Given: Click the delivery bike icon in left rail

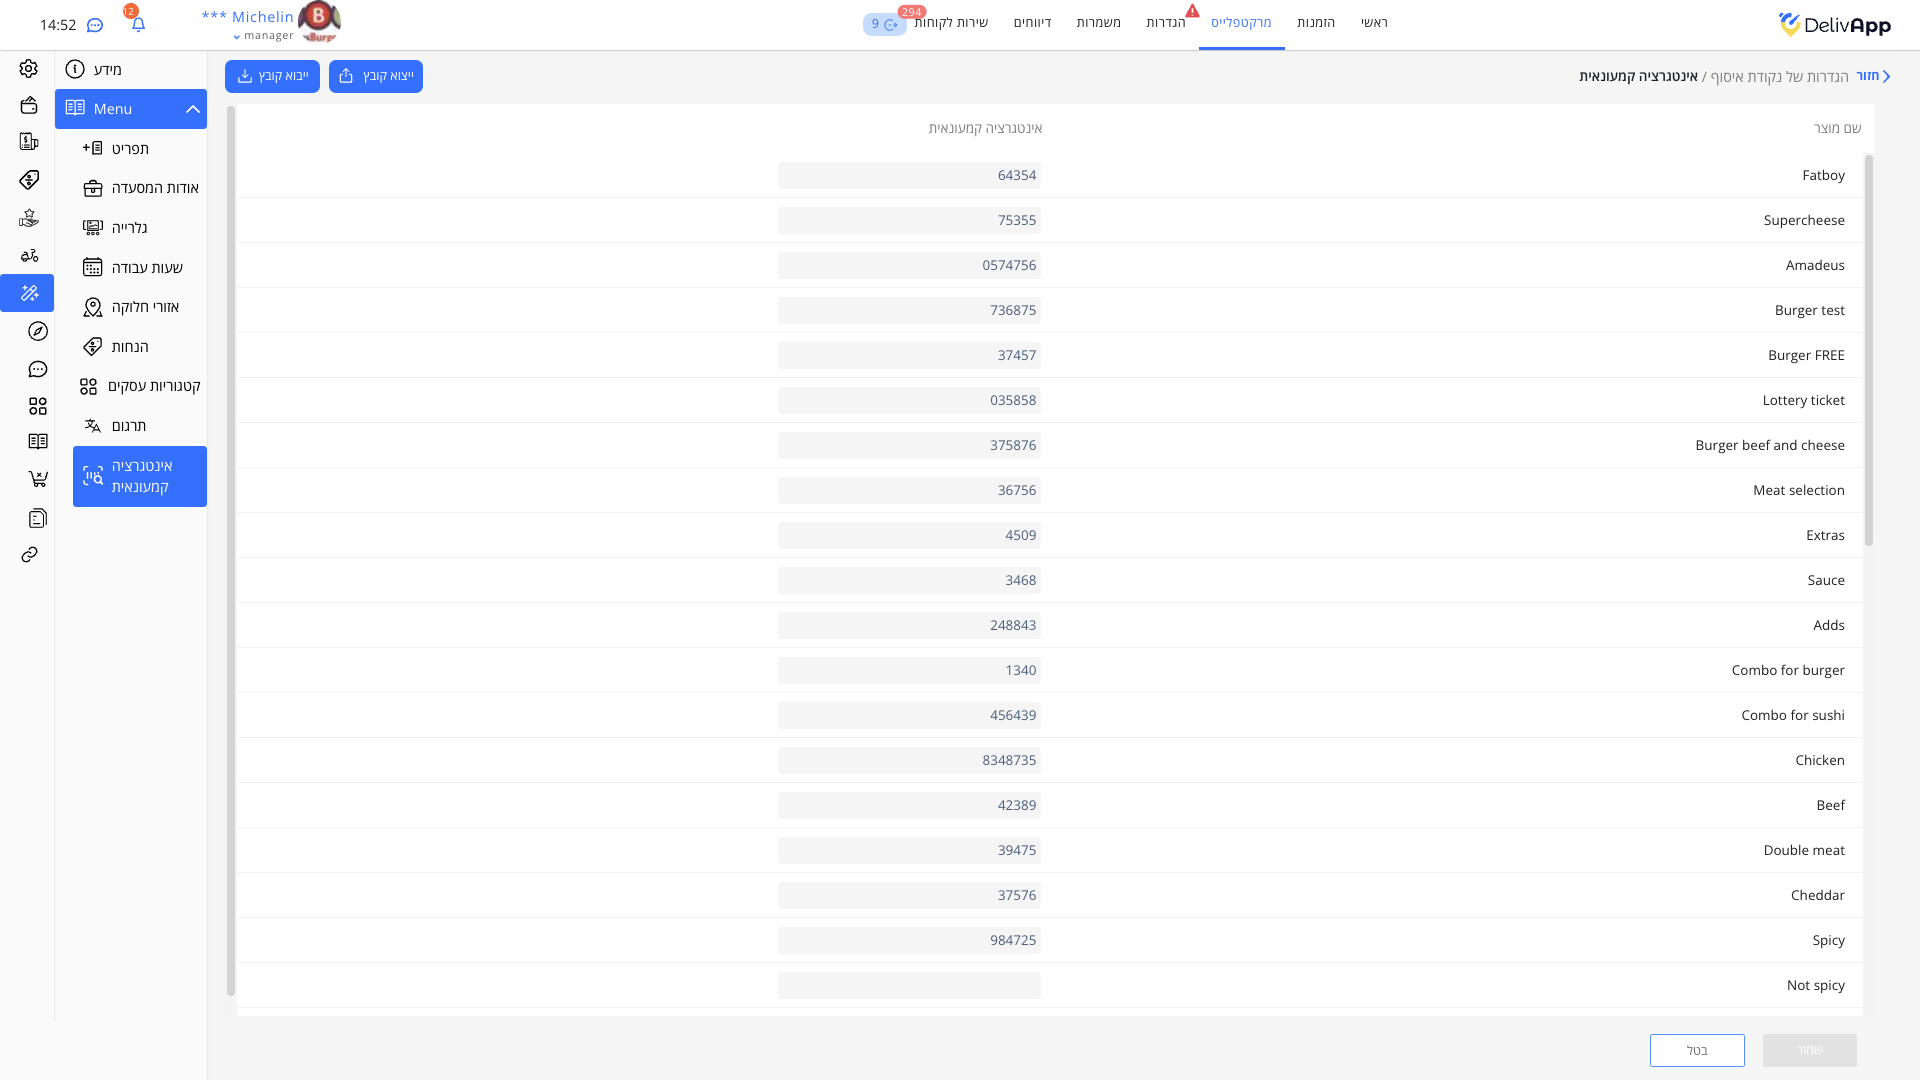Looking at the screenshot, I should point(29,256).
